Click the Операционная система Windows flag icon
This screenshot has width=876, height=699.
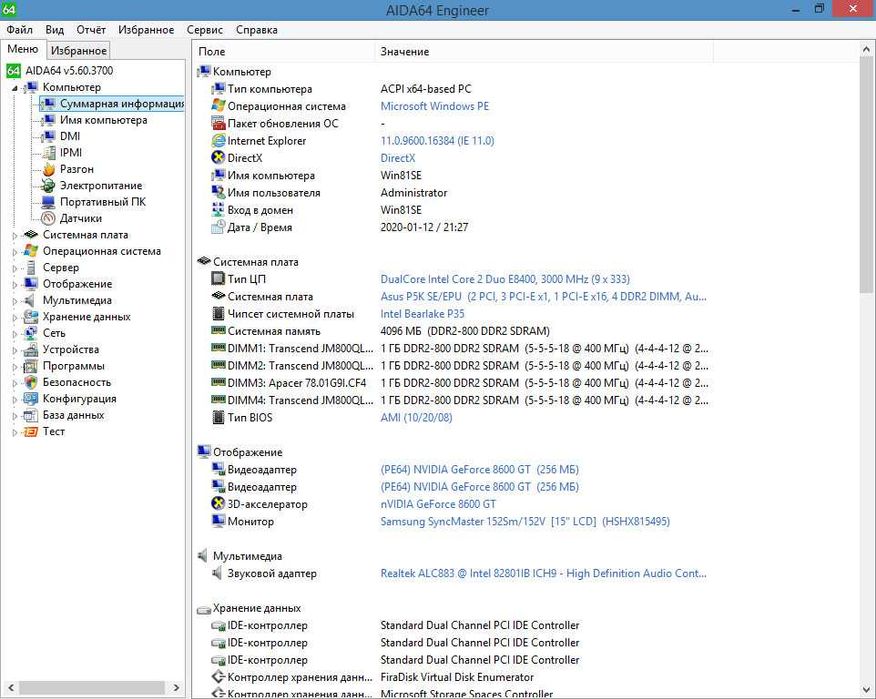(31, 251)
